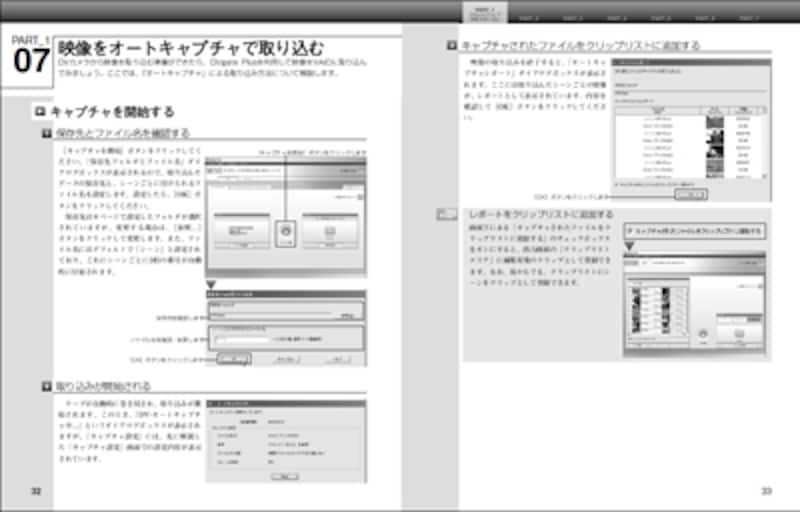Click the bottom button in the DV auto capture dialog
The width and height of the screenshot is (800, 512).
click(x=285, y=476)
